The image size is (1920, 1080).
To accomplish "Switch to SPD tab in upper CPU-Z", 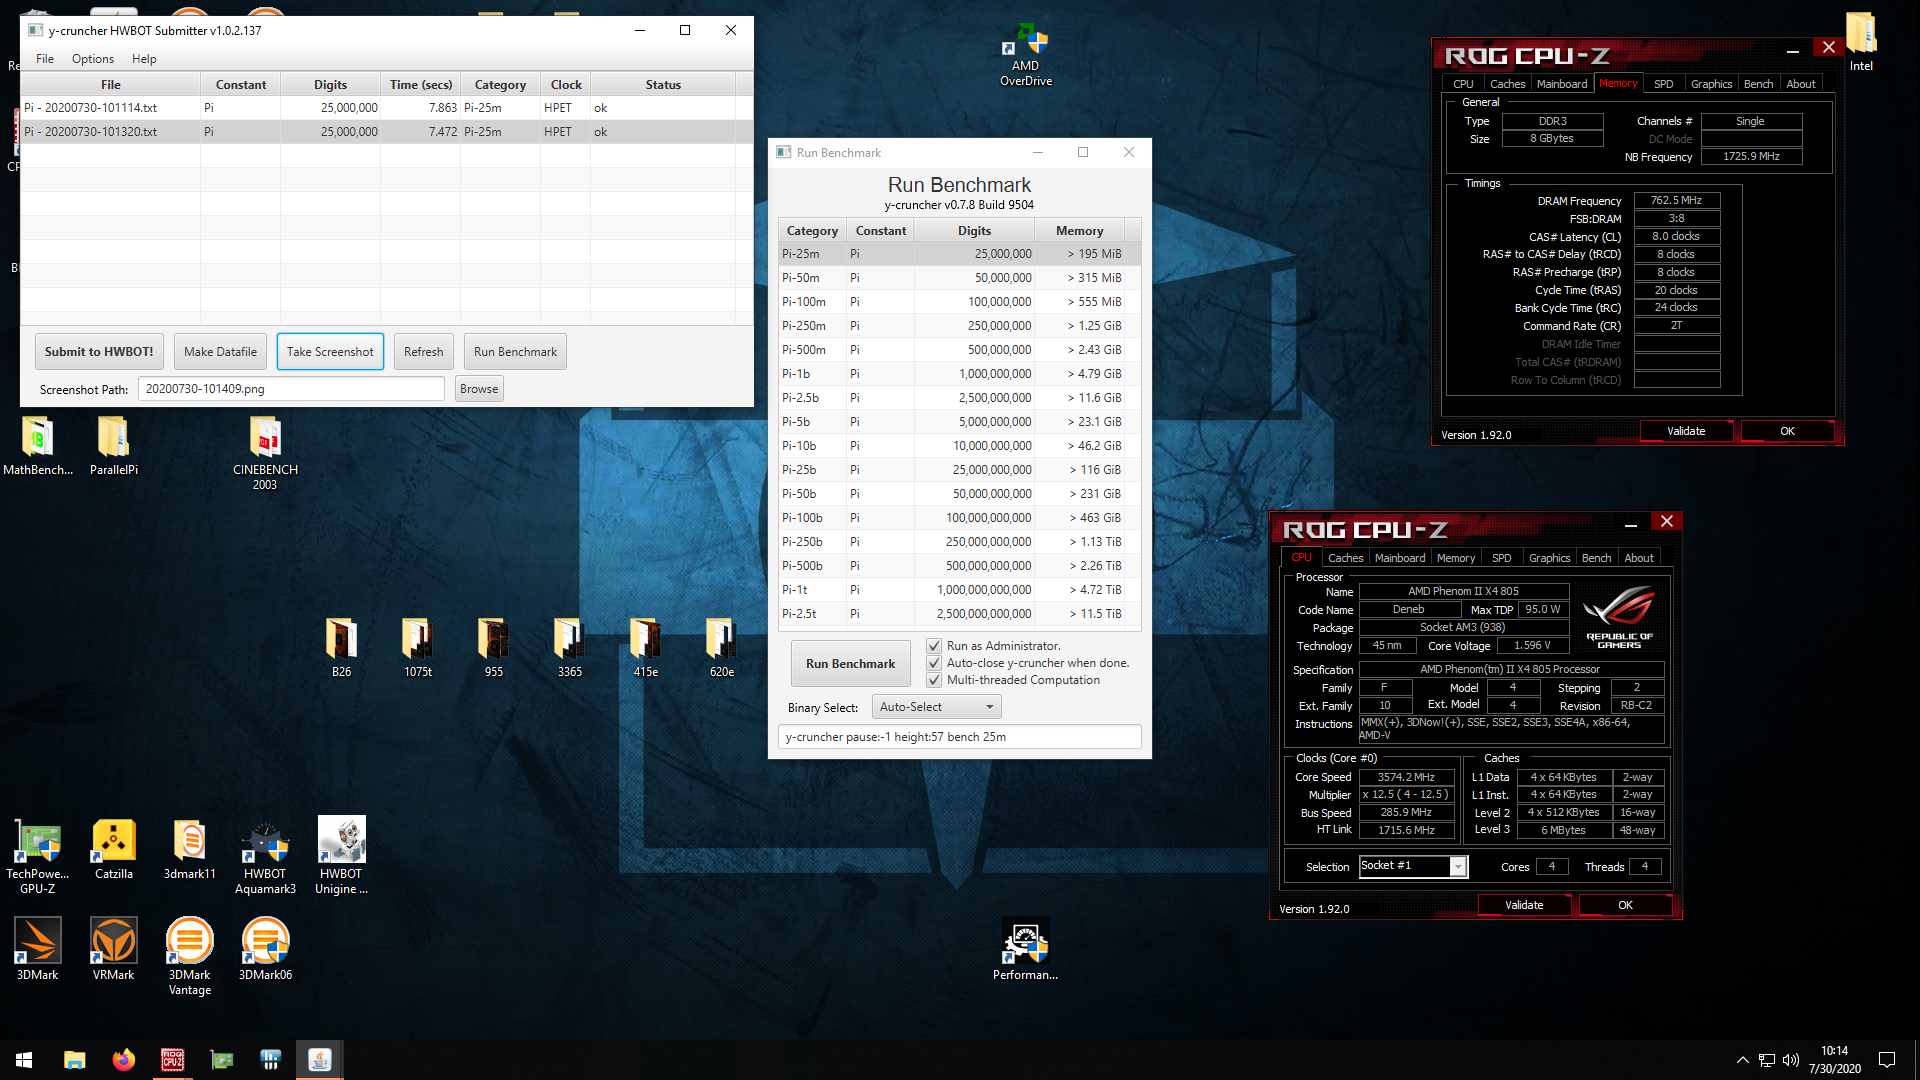I will pyautogui.click(x=1663, y=84).
